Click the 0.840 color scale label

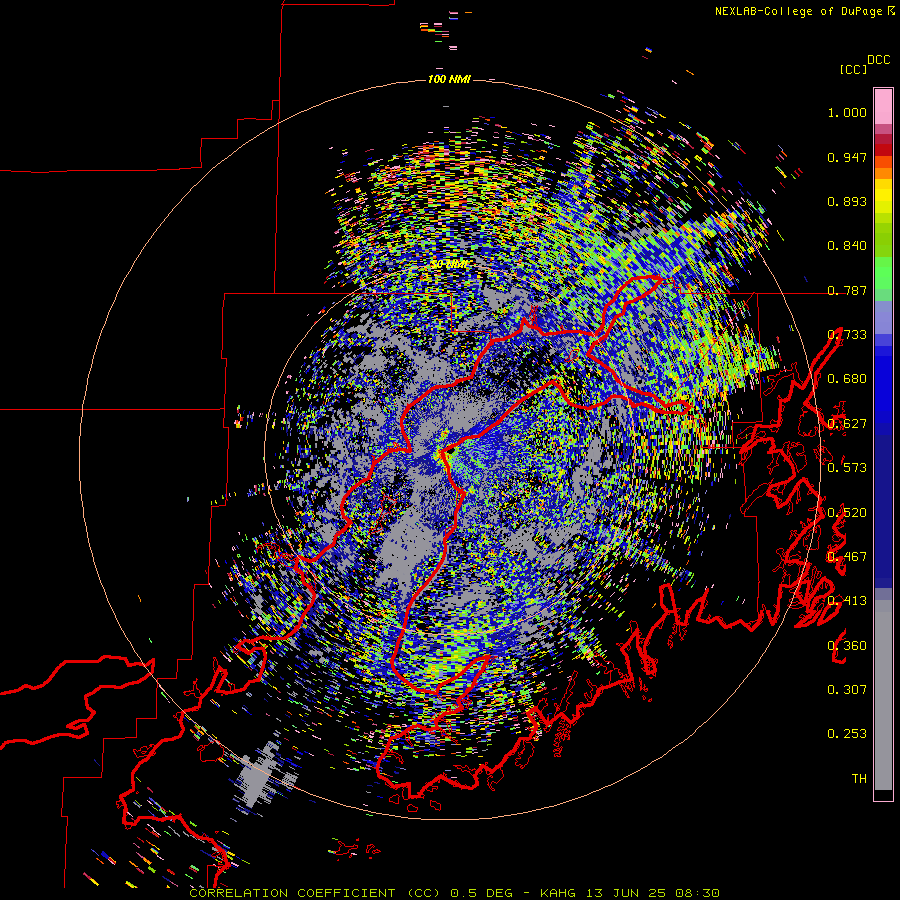[x=847, y=246]
